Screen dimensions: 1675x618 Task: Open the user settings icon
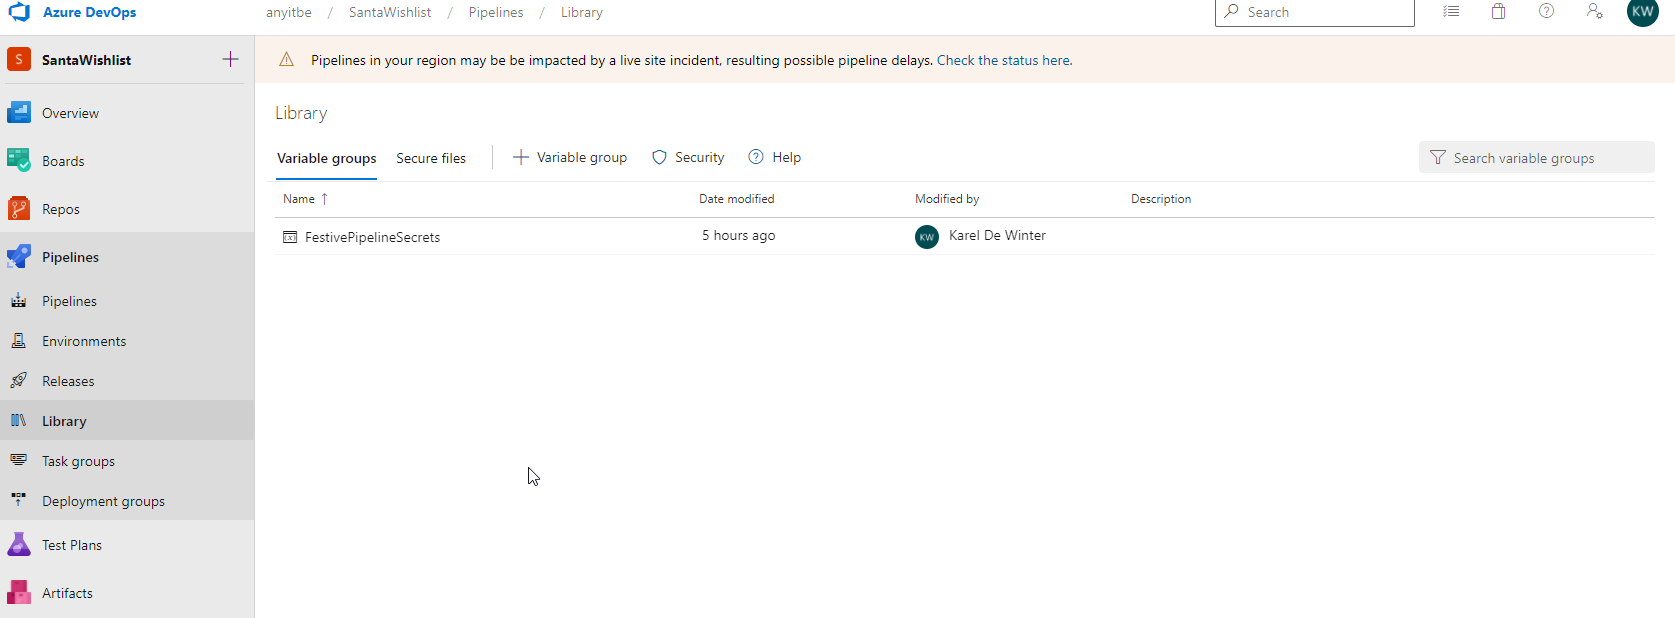(1595, 12)
